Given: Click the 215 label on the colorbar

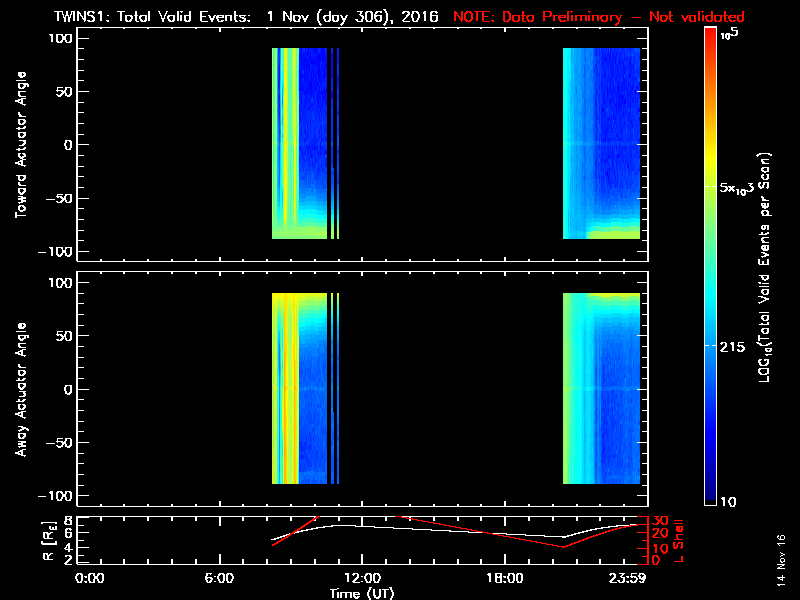Looking at the screenshot, I should click(x=736, y=346).
